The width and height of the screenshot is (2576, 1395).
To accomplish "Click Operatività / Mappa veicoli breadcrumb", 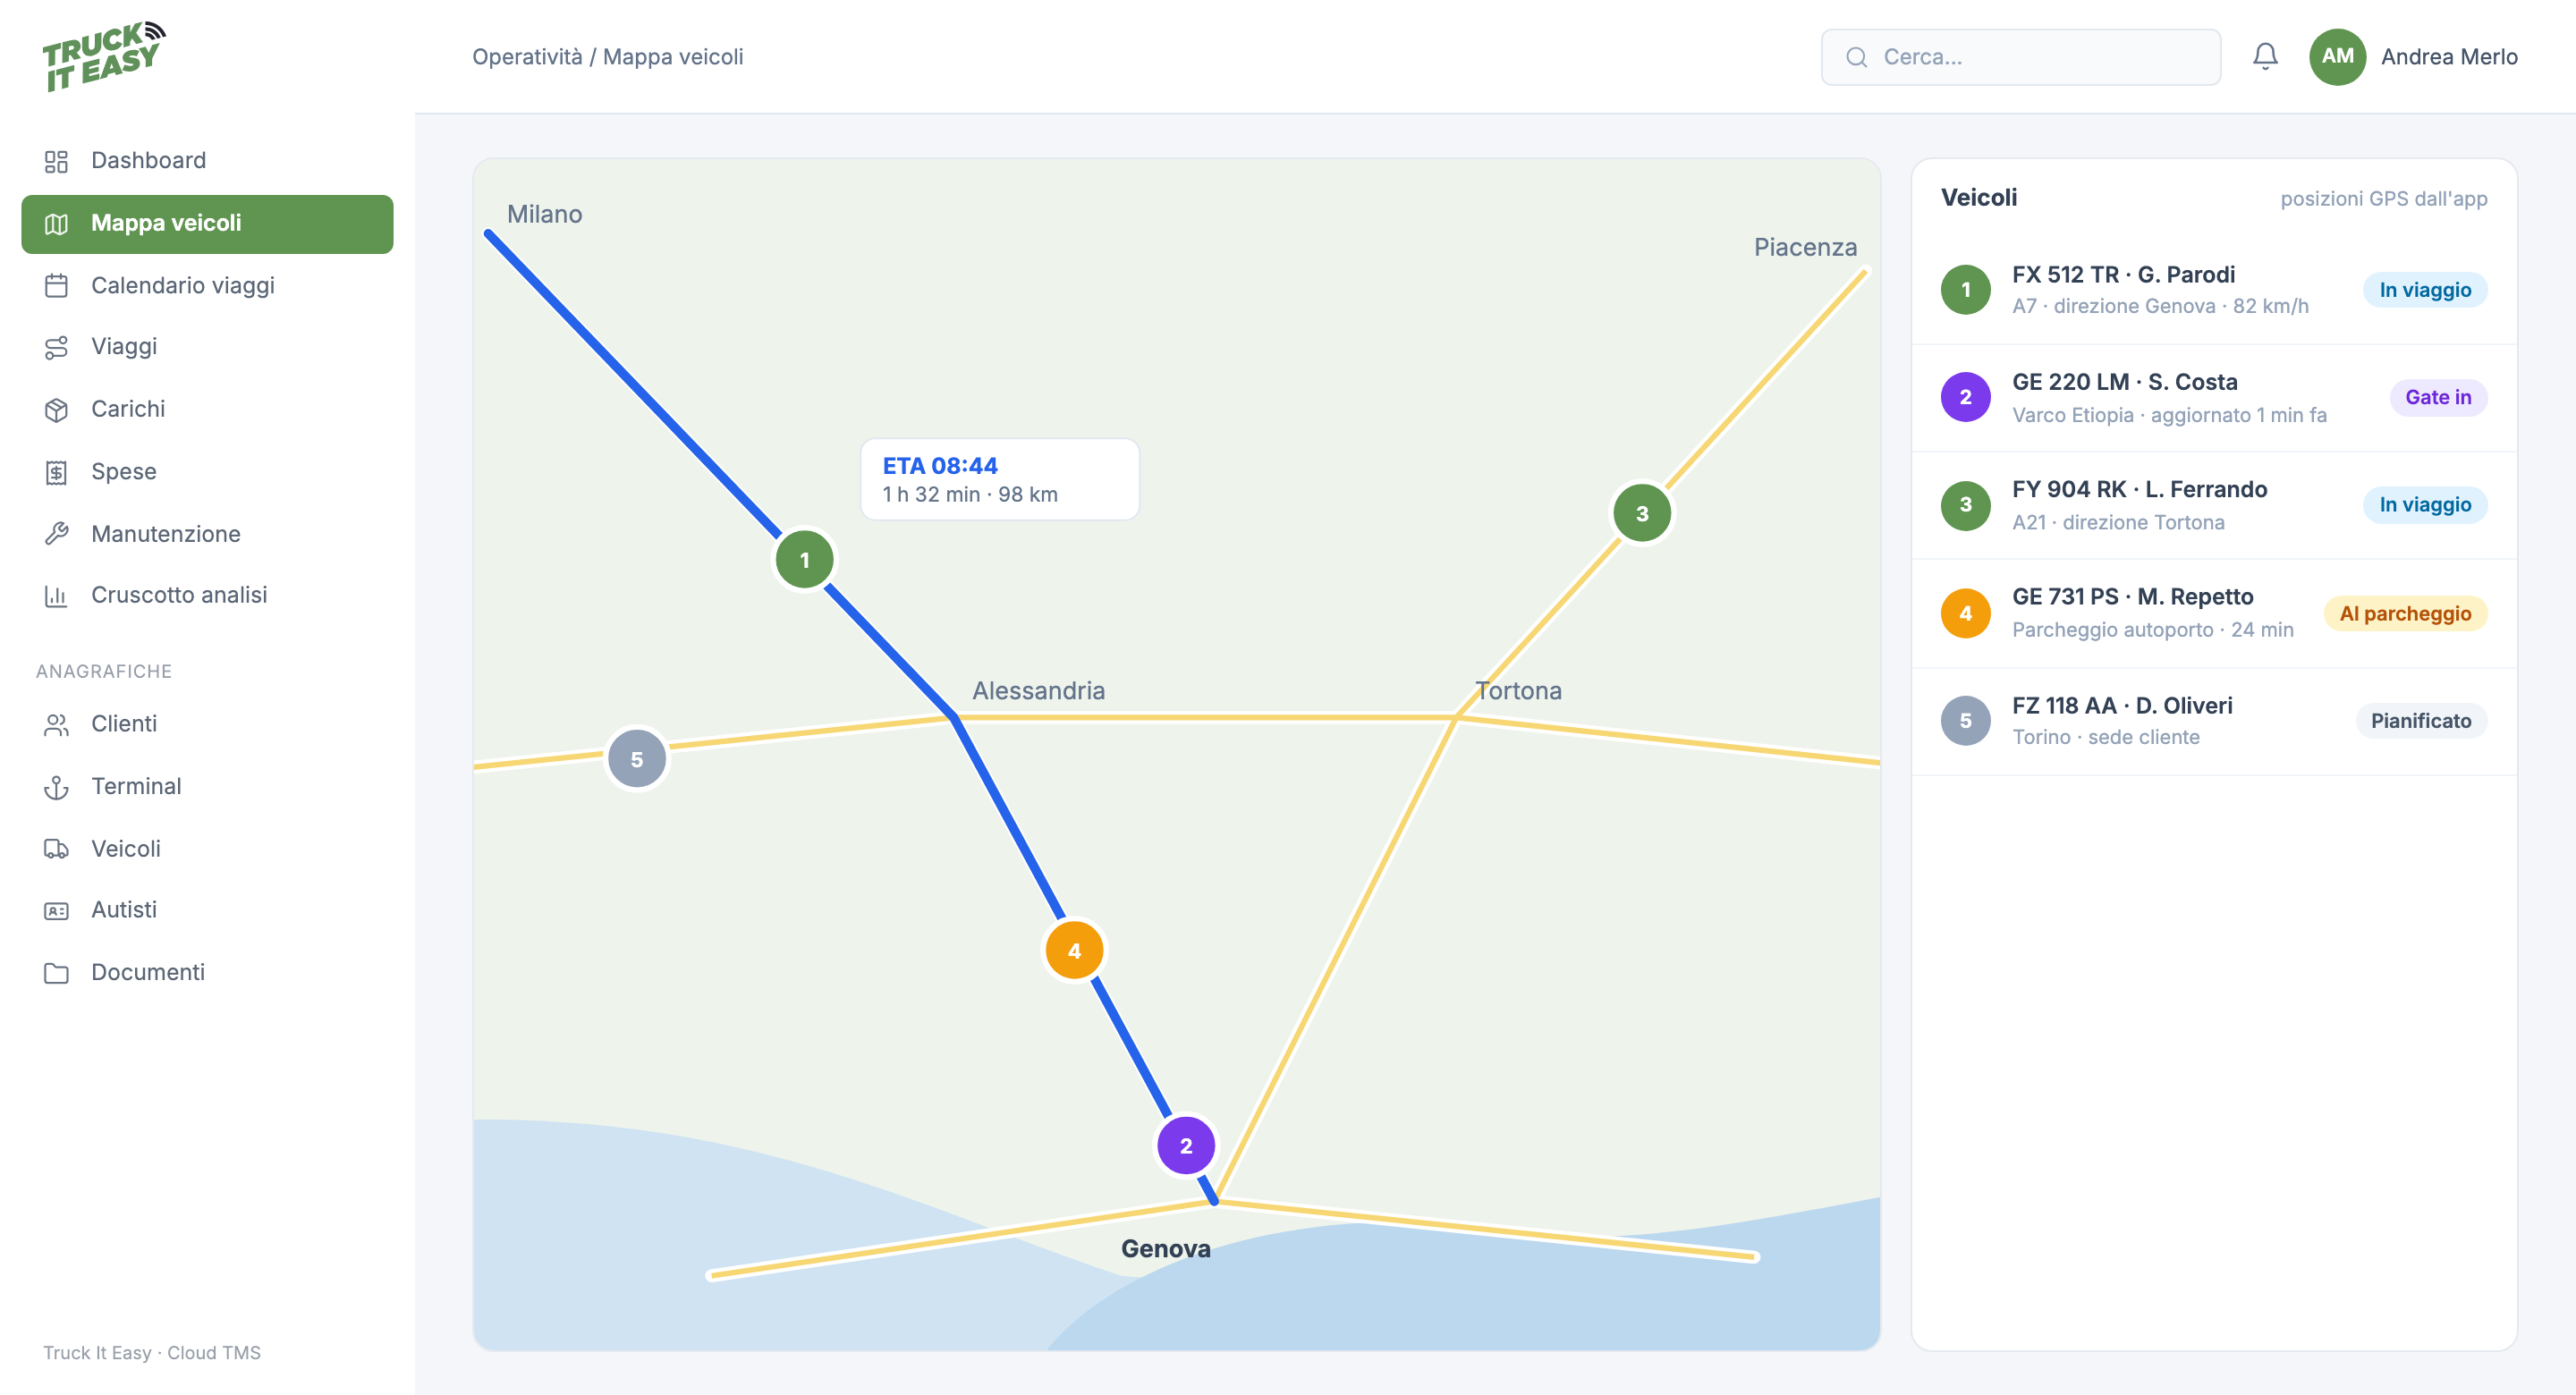I will coord(607,57).
